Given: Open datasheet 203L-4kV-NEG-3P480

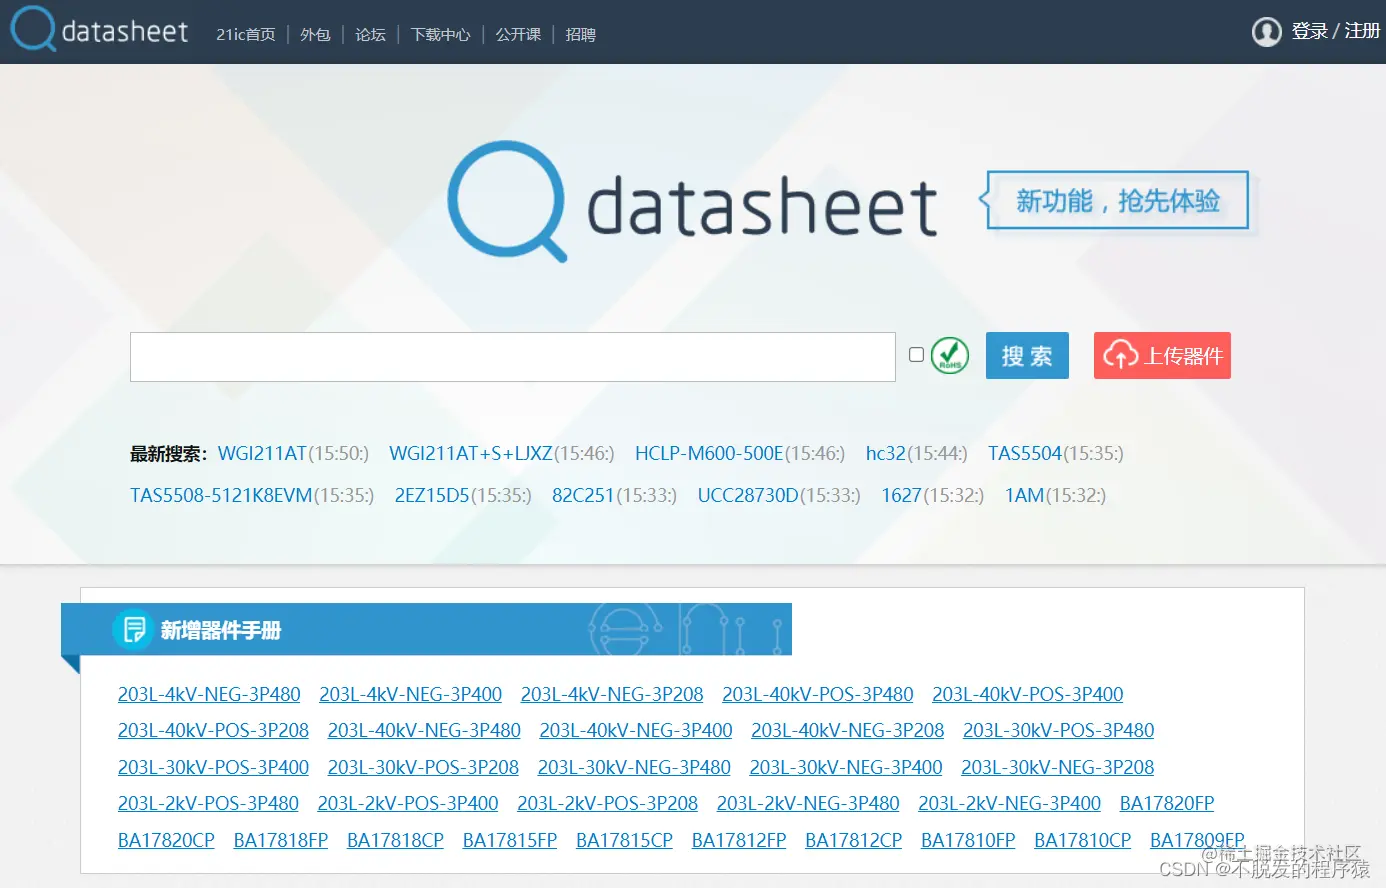Looking at the screenshot, I should click(x=209, y=694).
